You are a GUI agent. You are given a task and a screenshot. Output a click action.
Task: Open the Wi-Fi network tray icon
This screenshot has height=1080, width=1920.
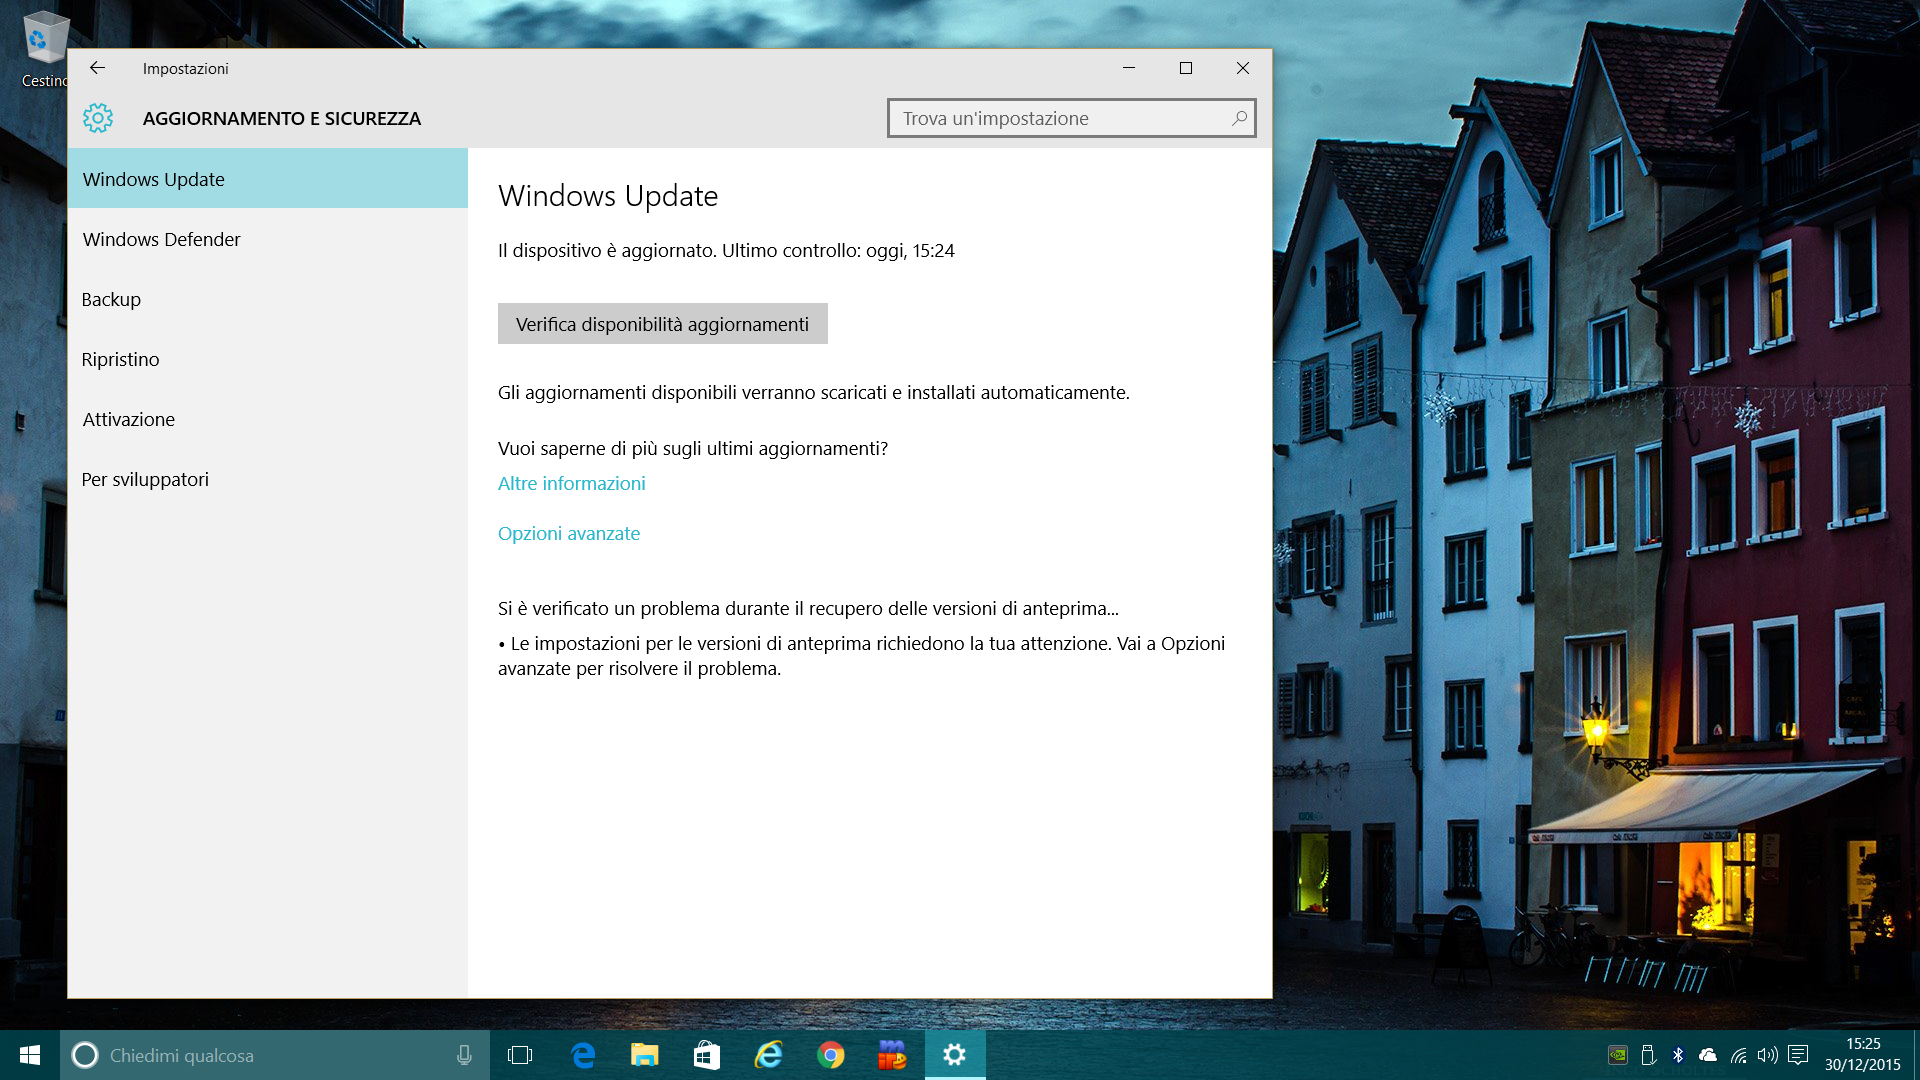pyautogui.click(x=1738, y=1055)
